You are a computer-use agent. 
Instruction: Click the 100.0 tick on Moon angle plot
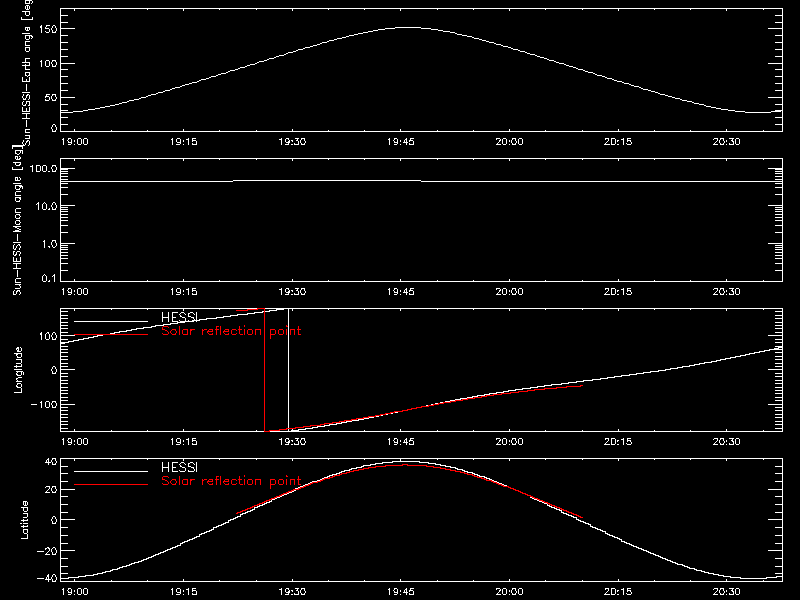coord(43,169)
